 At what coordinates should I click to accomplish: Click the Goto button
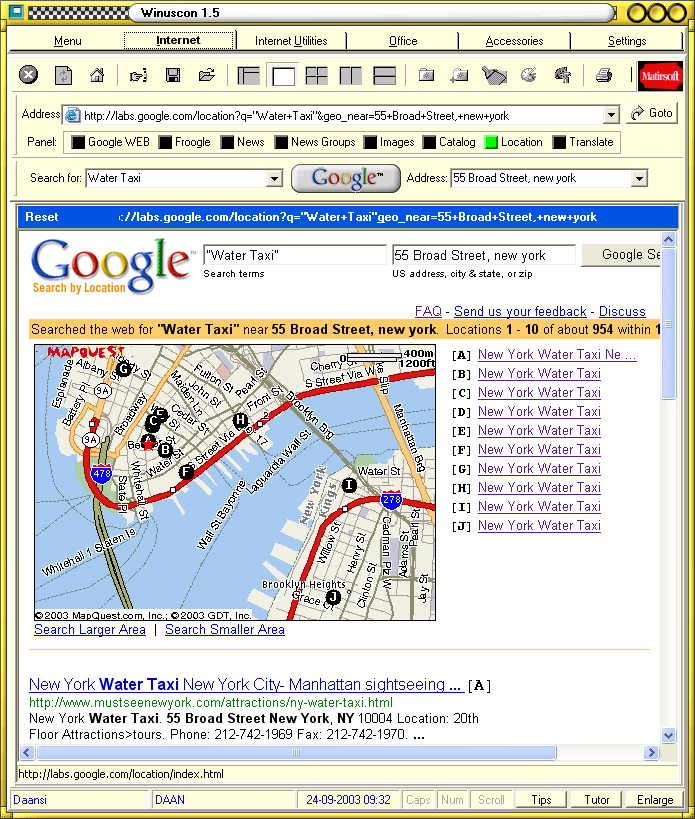click(x=652, y=113)
